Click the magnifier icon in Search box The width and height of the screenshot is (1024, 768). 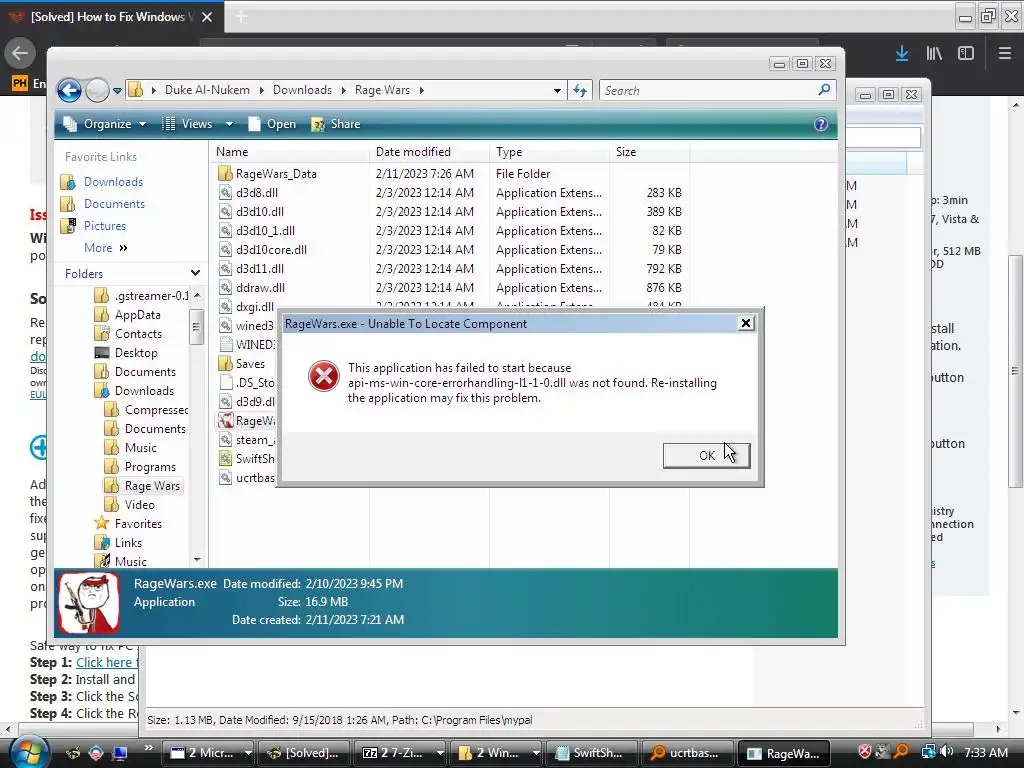click(x=824, y=89)
